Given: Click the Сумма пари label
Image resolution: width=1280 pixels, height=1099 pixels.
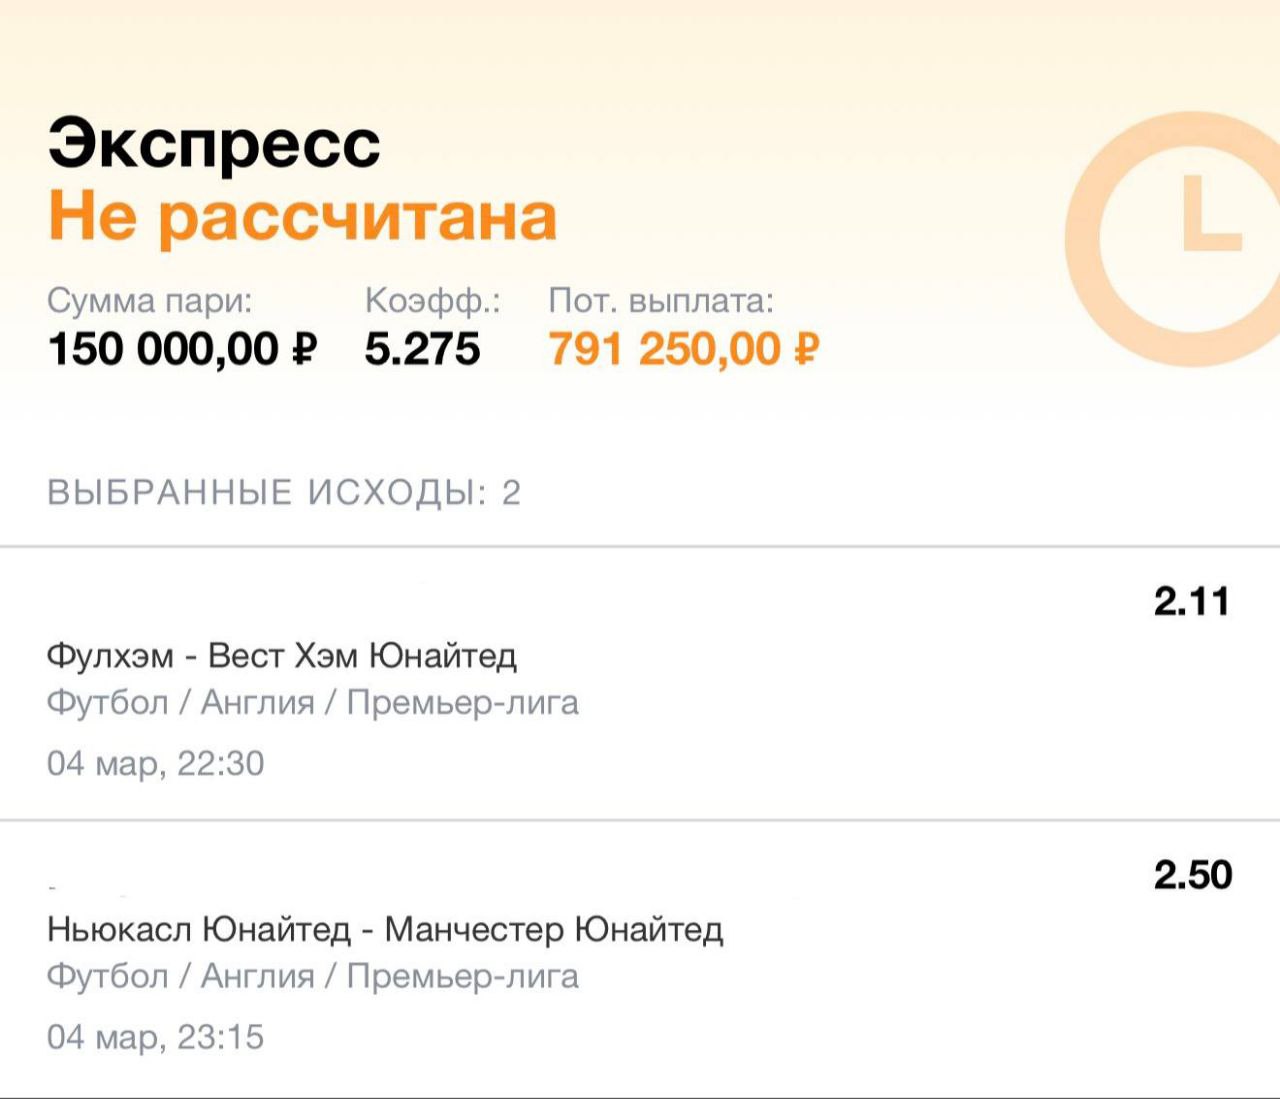Looking at the screenshot, I should [150, 300].
